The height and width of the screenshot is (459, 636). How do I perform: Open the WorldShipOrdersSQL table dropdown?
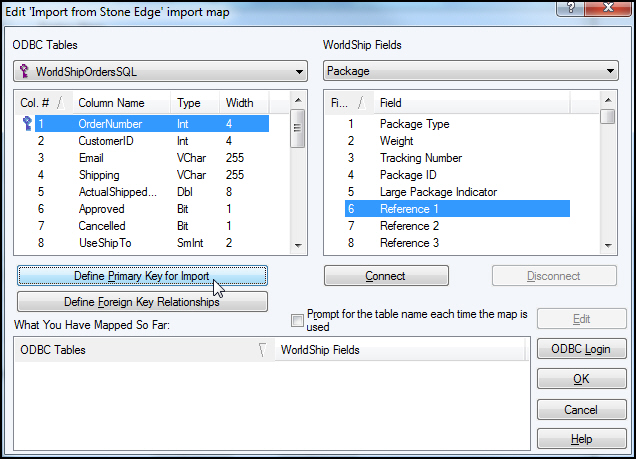(x=160, y=71)
